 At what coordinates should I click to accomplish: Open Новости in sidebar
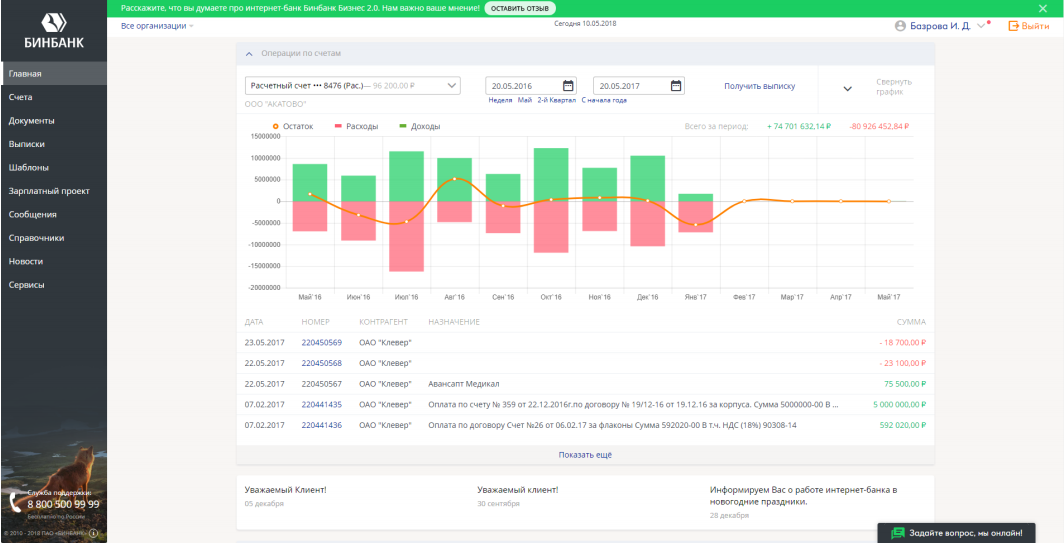[x=54, y=261]
